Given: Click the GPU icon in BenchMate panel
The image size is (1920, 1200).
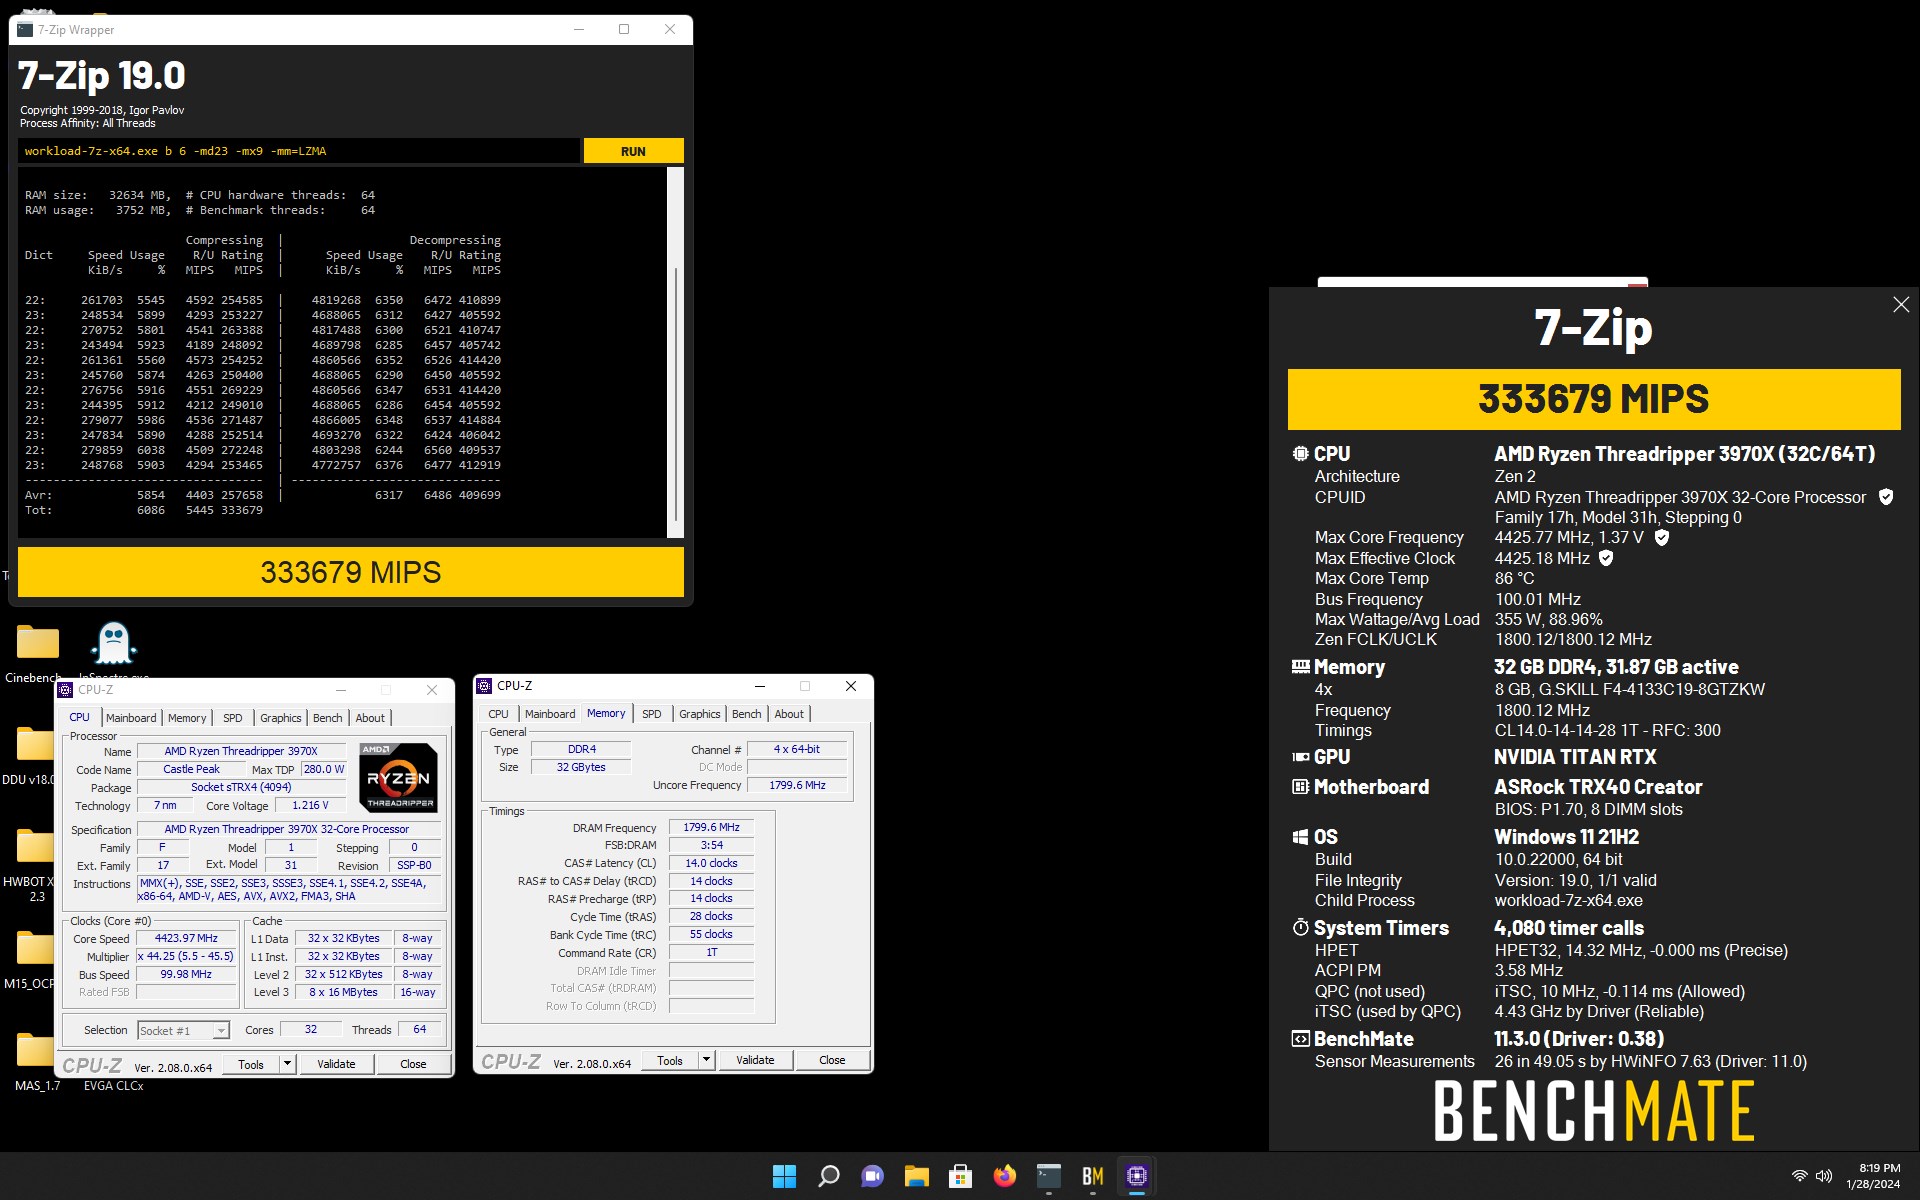Looking at the screenshot, I should 1300,757.
